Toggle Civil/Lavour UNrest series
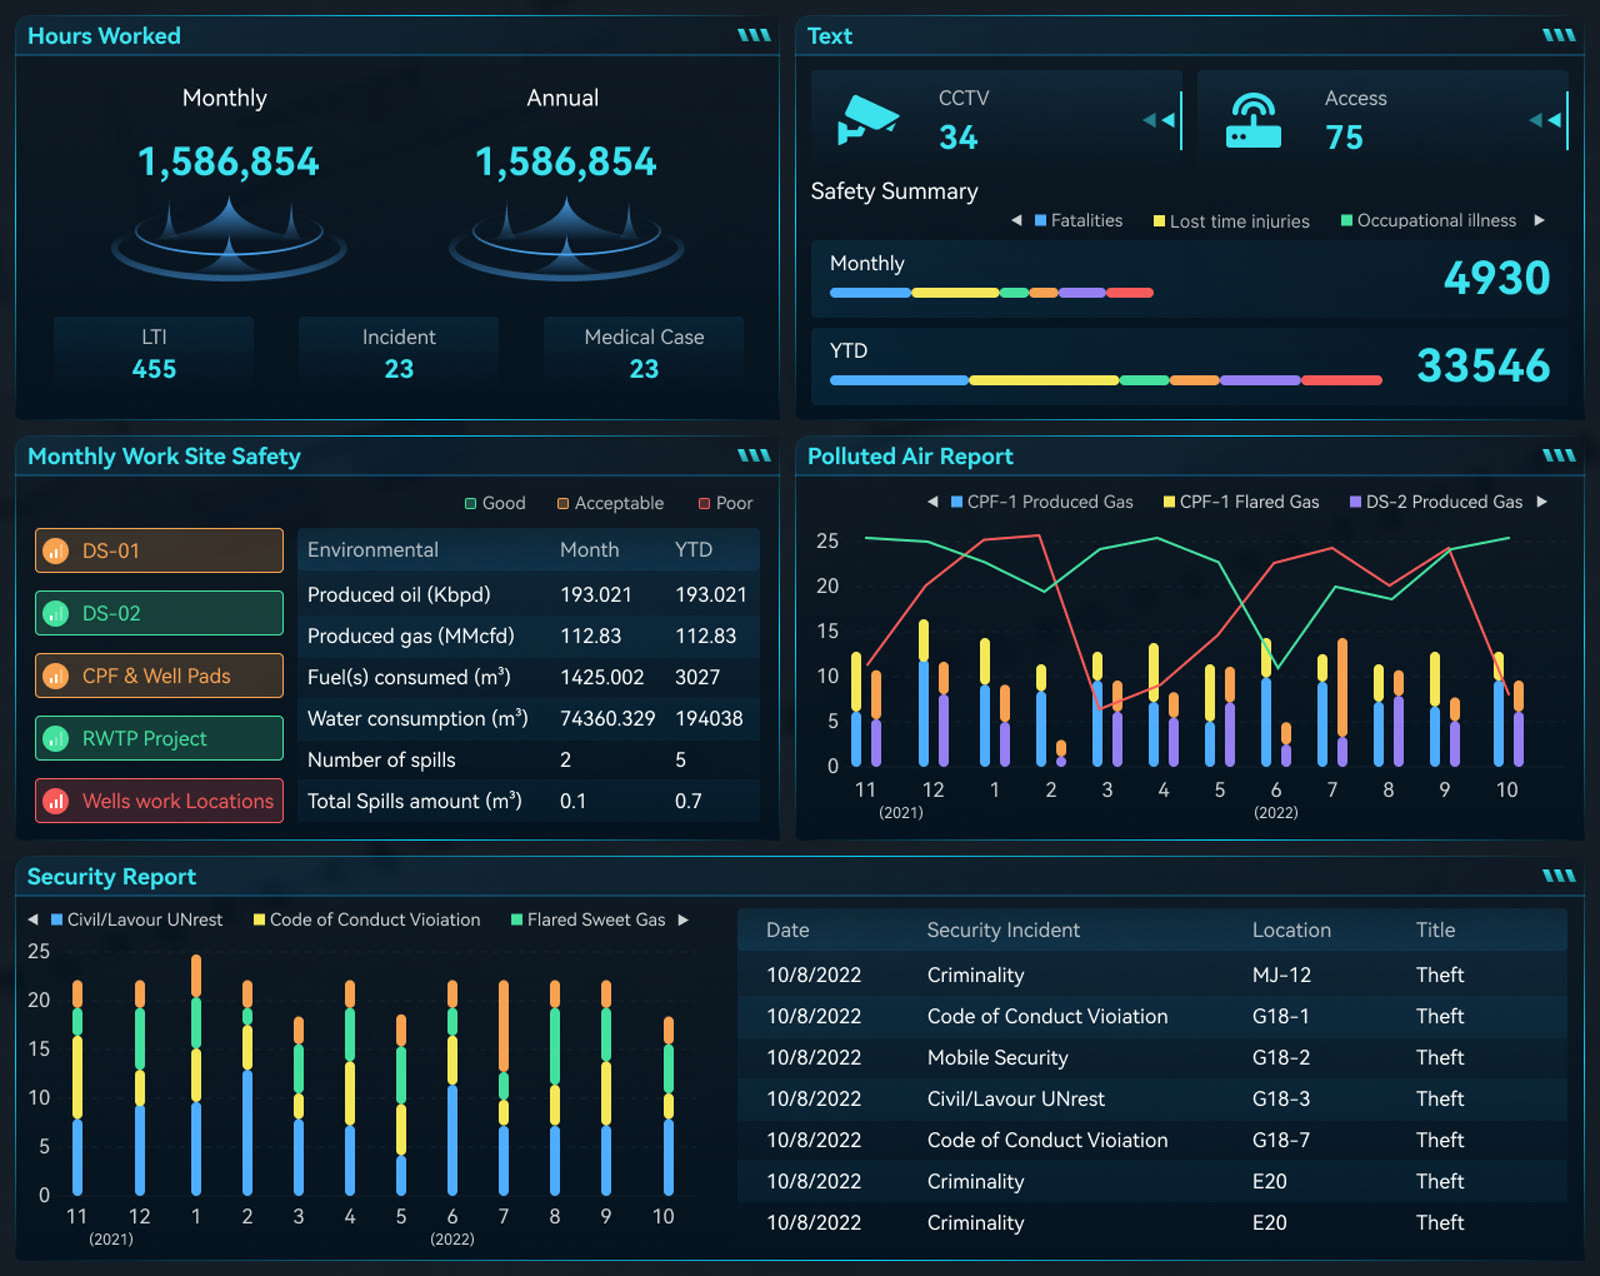 tap(136, 919)
